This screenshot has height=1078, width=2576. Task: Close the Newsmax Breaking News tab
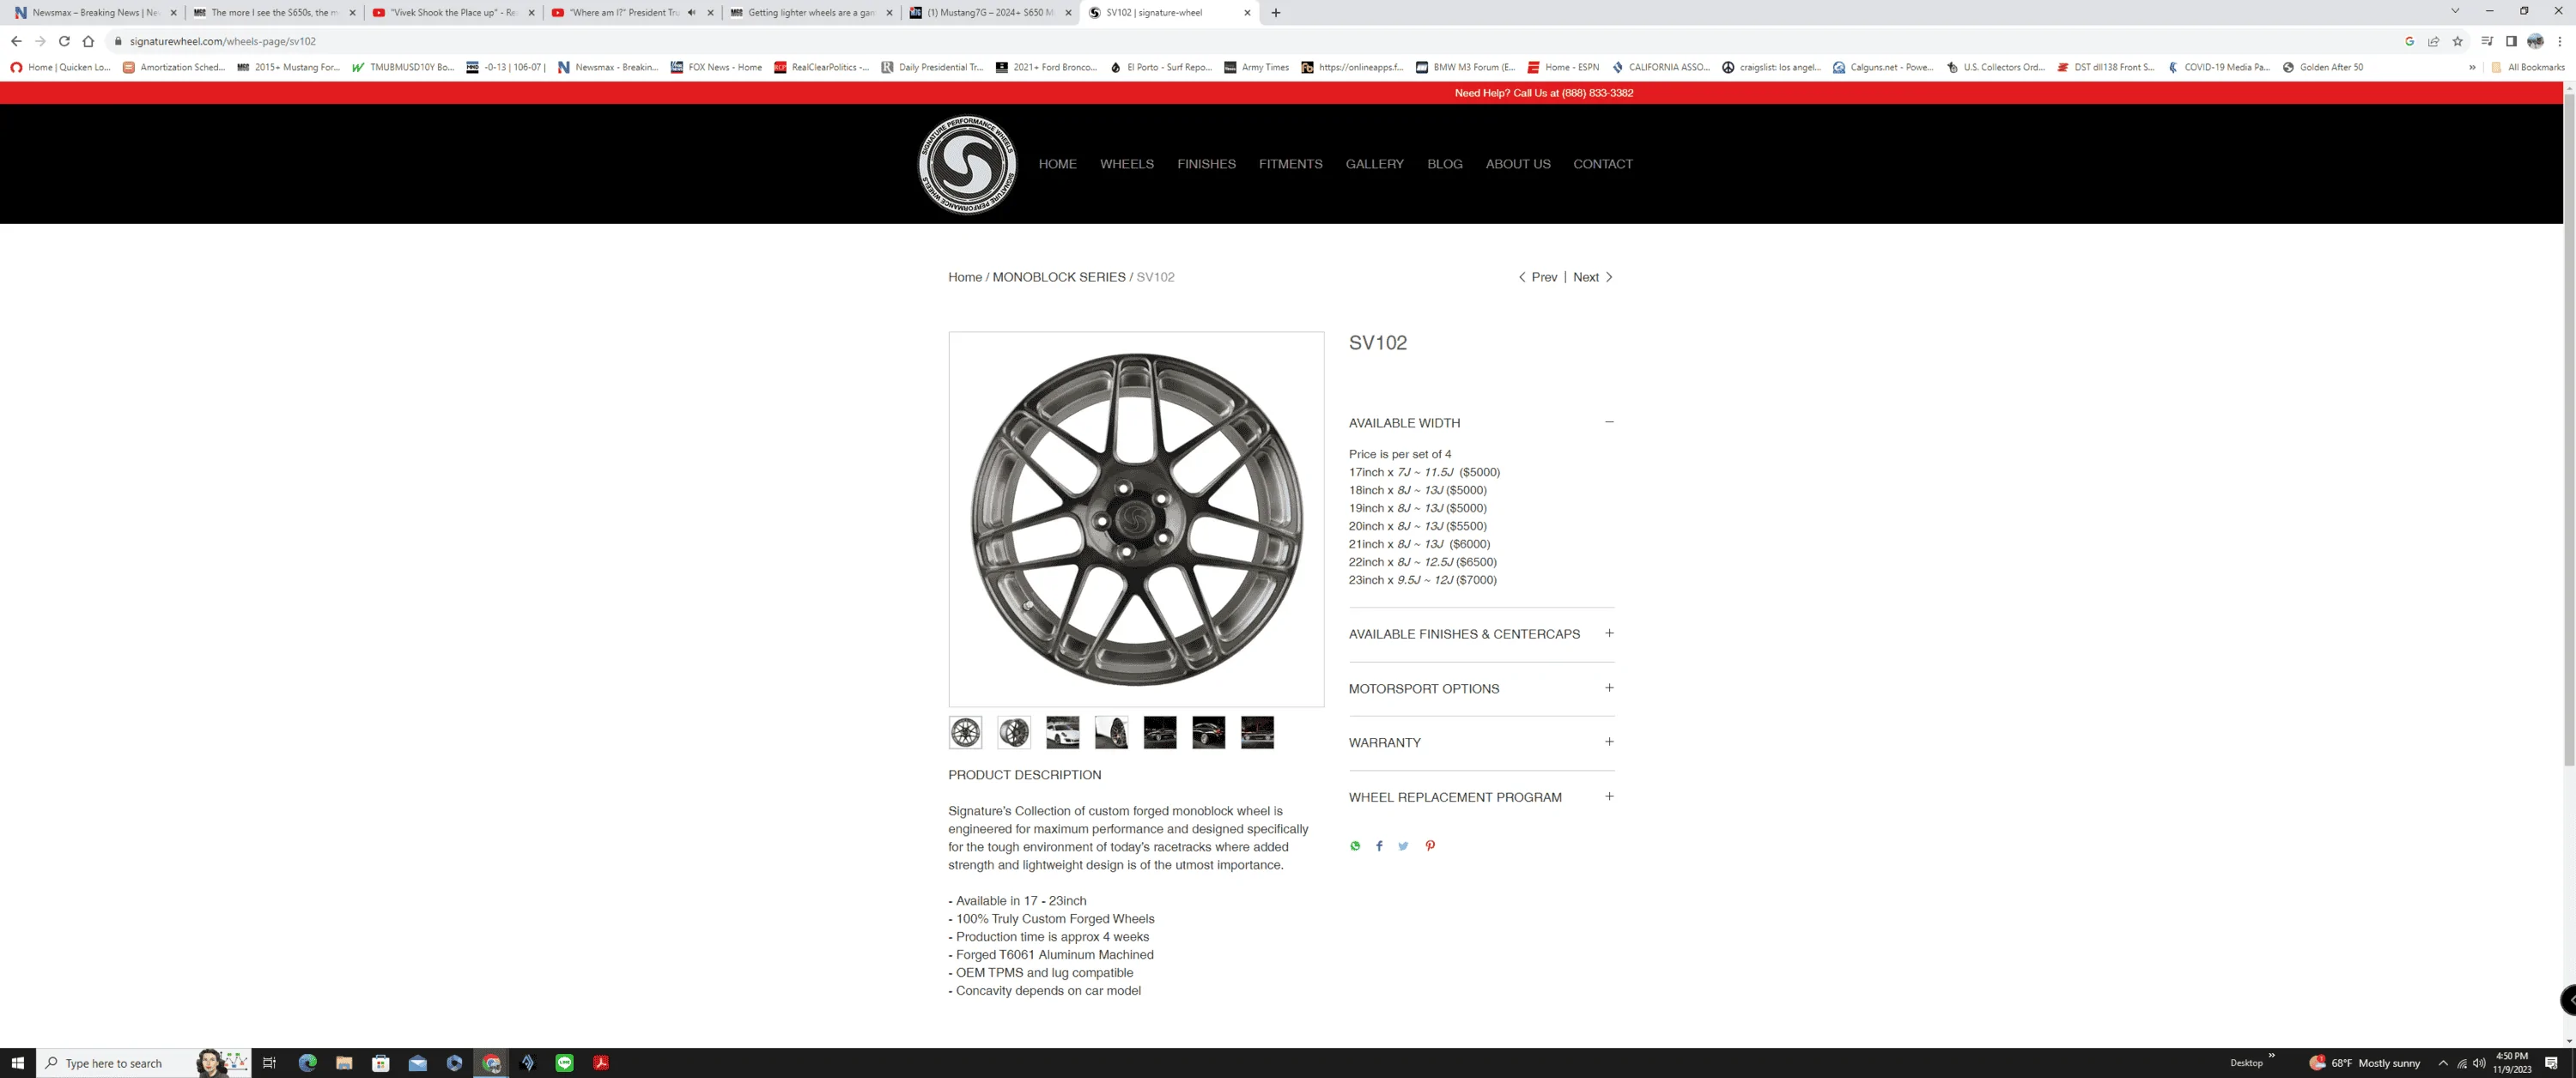pyautogui.click(x=173, y=13)
